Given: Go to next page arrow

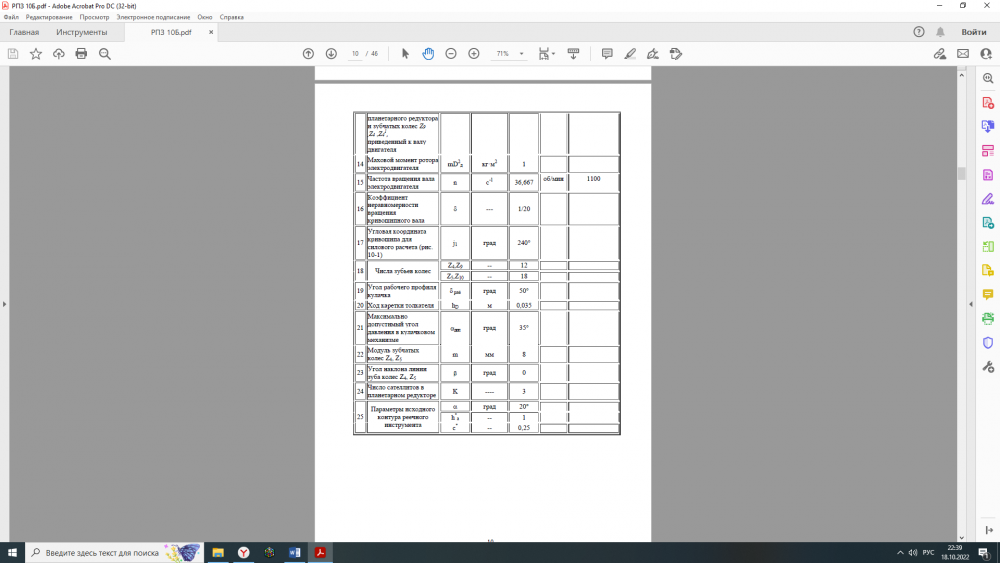Looking at the screenshot, I should [331, 54].
